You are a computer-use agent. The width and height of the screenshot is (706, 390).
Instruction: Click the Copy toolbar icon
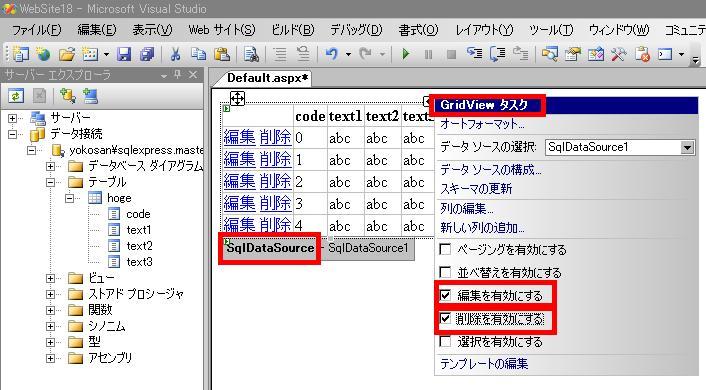(199, 54)
